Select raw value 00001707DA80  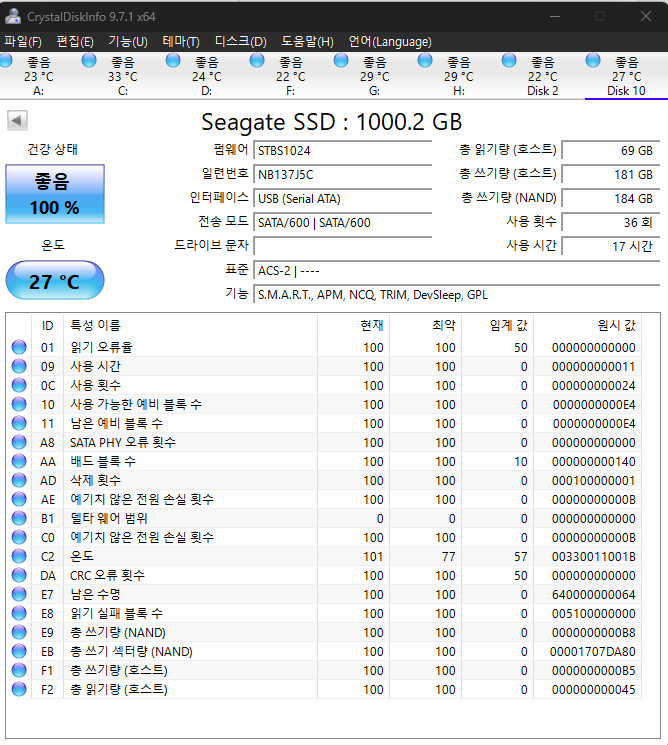coord(592,652)
